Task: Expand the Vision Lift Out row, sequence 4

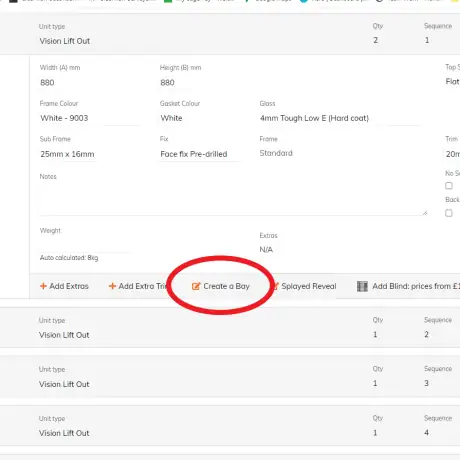Action: (230, 426)
